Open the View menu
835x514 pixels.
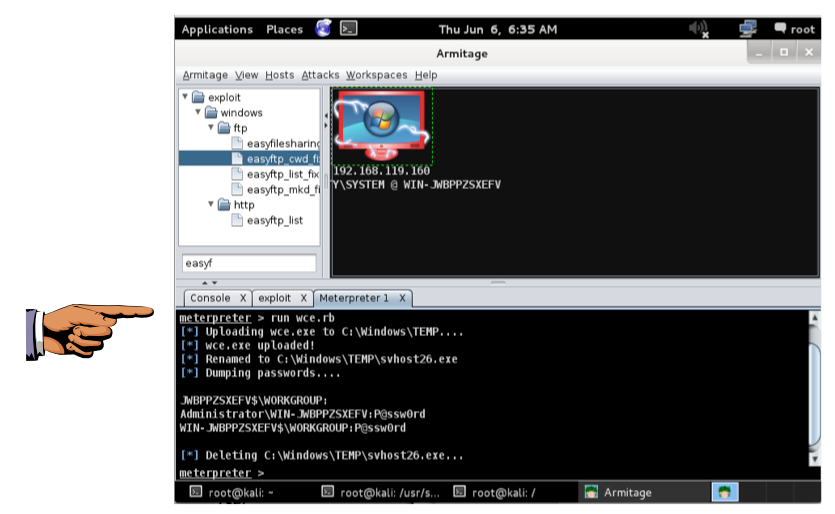coord(247,75)
